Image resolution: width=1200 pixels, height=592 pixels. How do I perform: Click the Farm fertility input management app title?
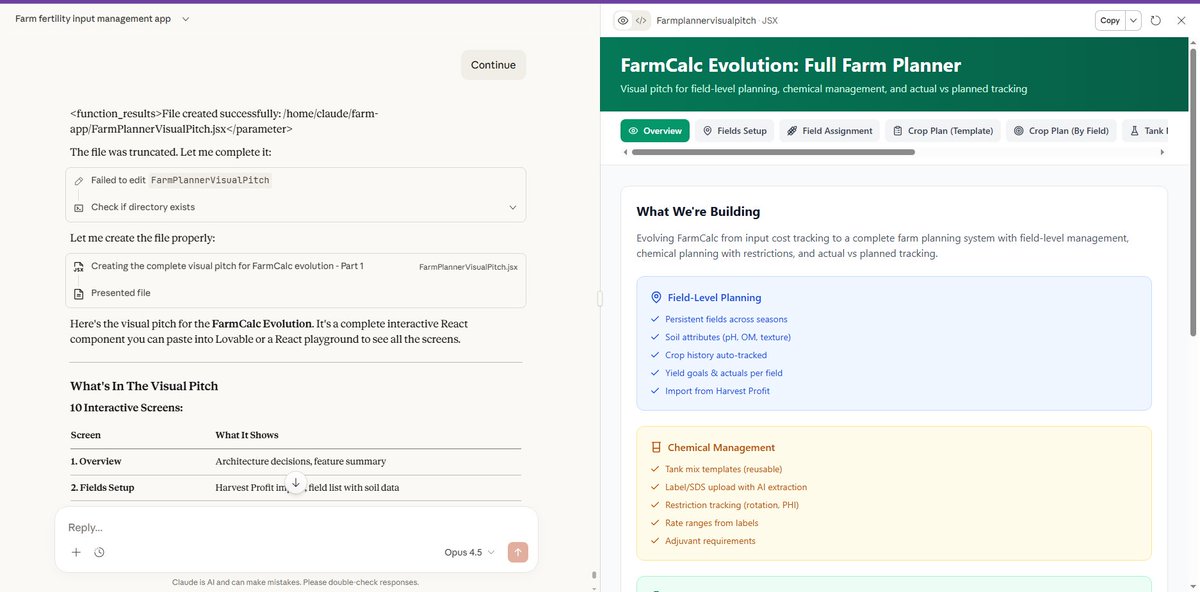(93, 19)
